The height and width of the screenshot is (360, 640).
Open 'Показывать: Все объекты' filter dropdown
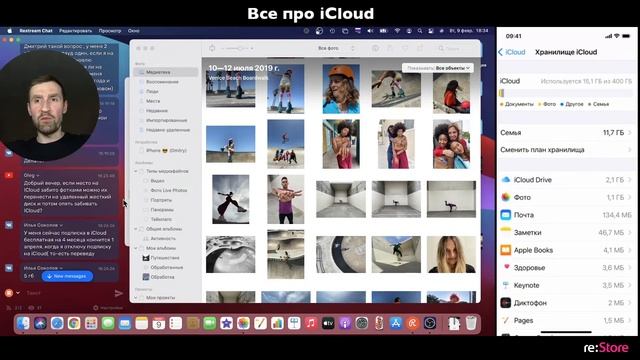(x=438, y=68)
